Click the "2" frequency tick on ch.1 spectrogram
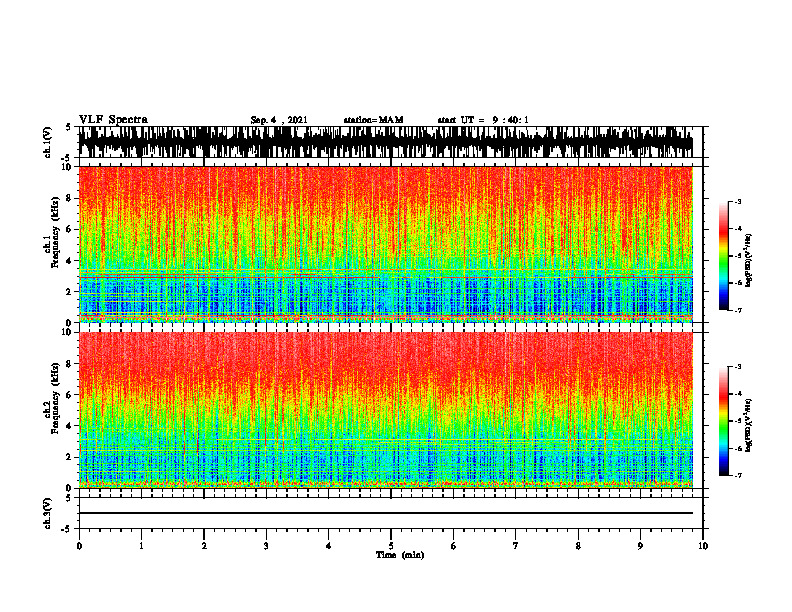 [69, 291]
